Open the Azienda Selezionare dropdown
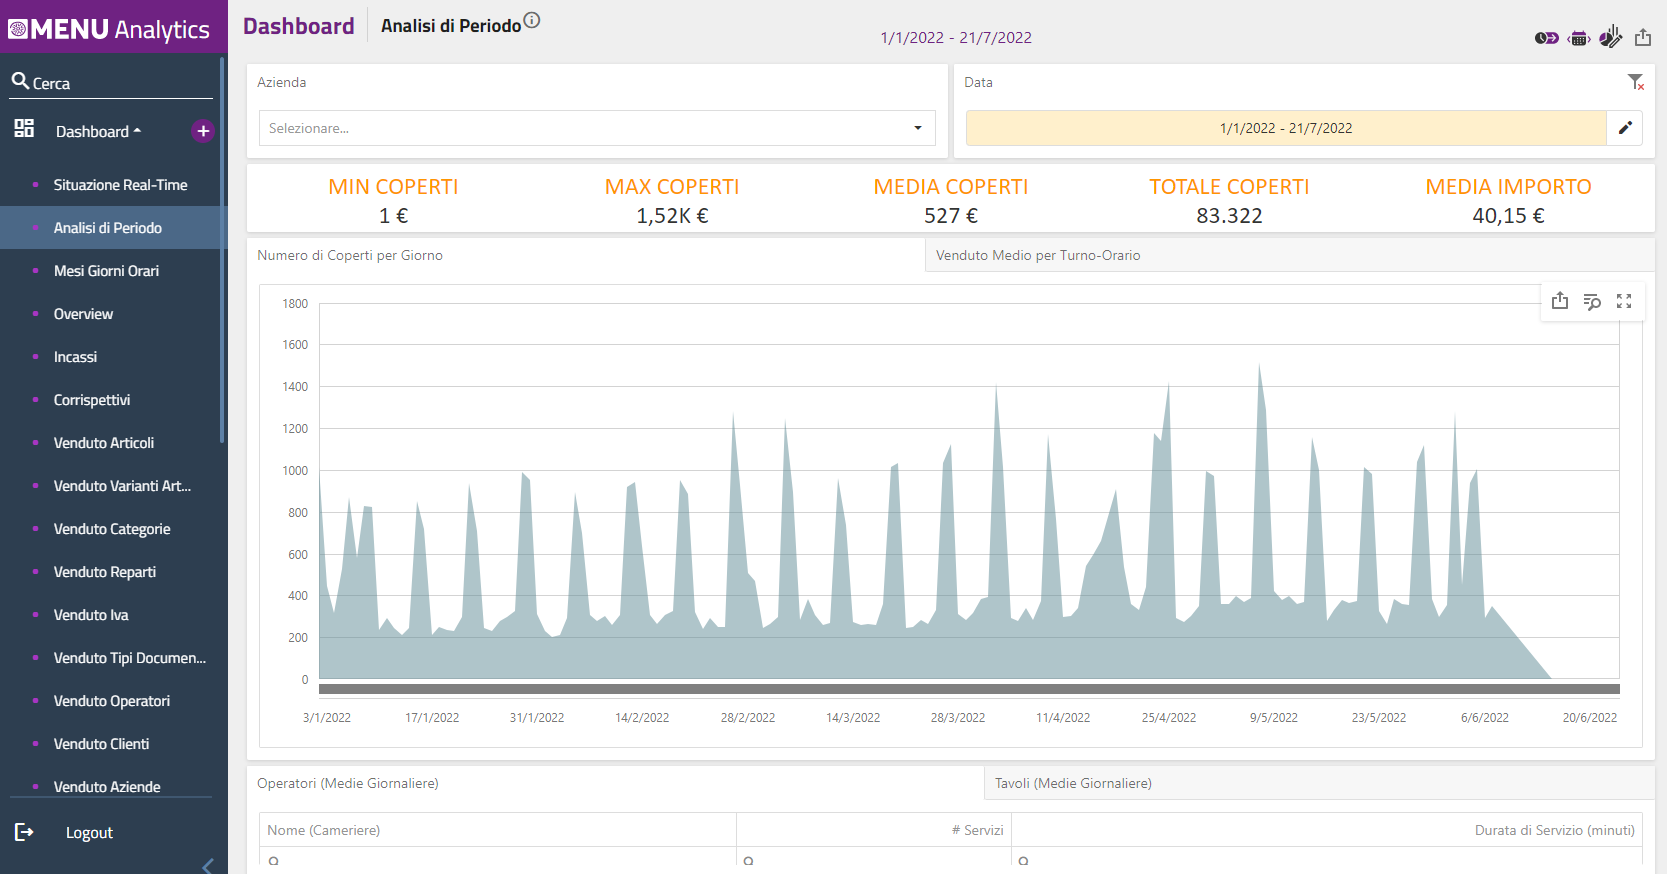Viewport: 1667px width, 874px height. [x=597, y=128]
